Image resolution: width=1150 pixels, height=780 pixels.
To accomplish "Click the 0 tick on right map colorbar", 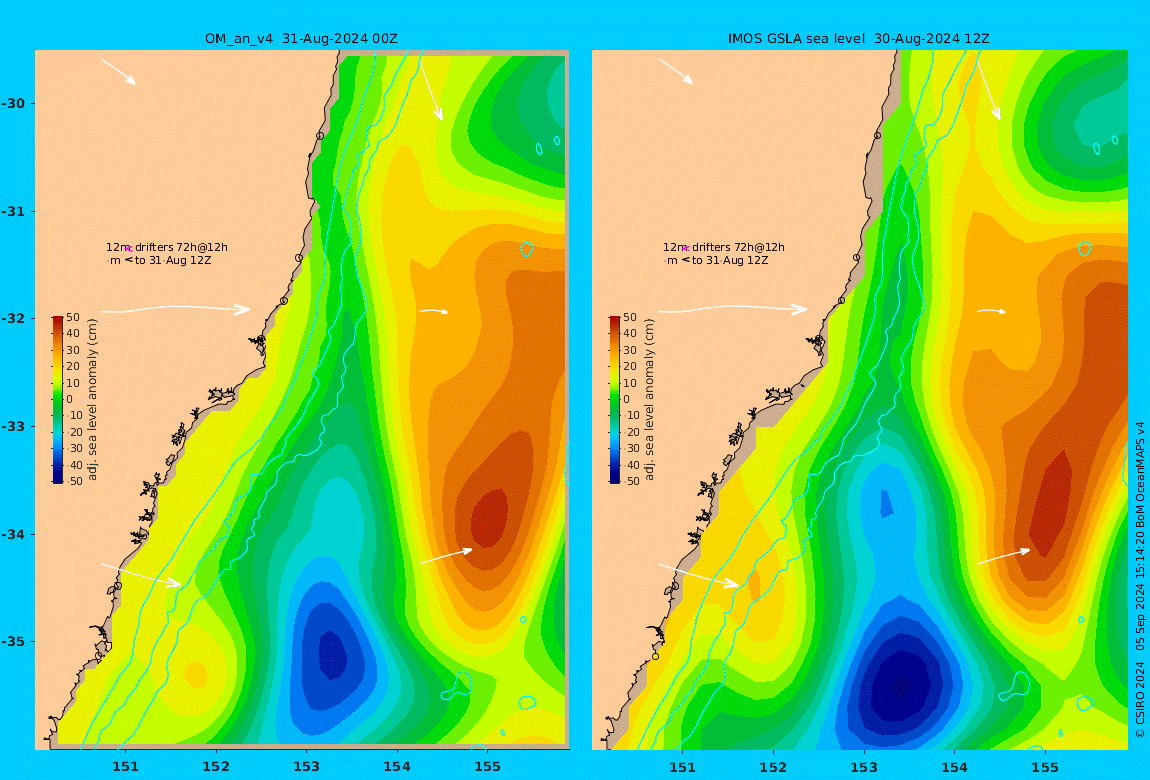I will [x=627, y=400].
